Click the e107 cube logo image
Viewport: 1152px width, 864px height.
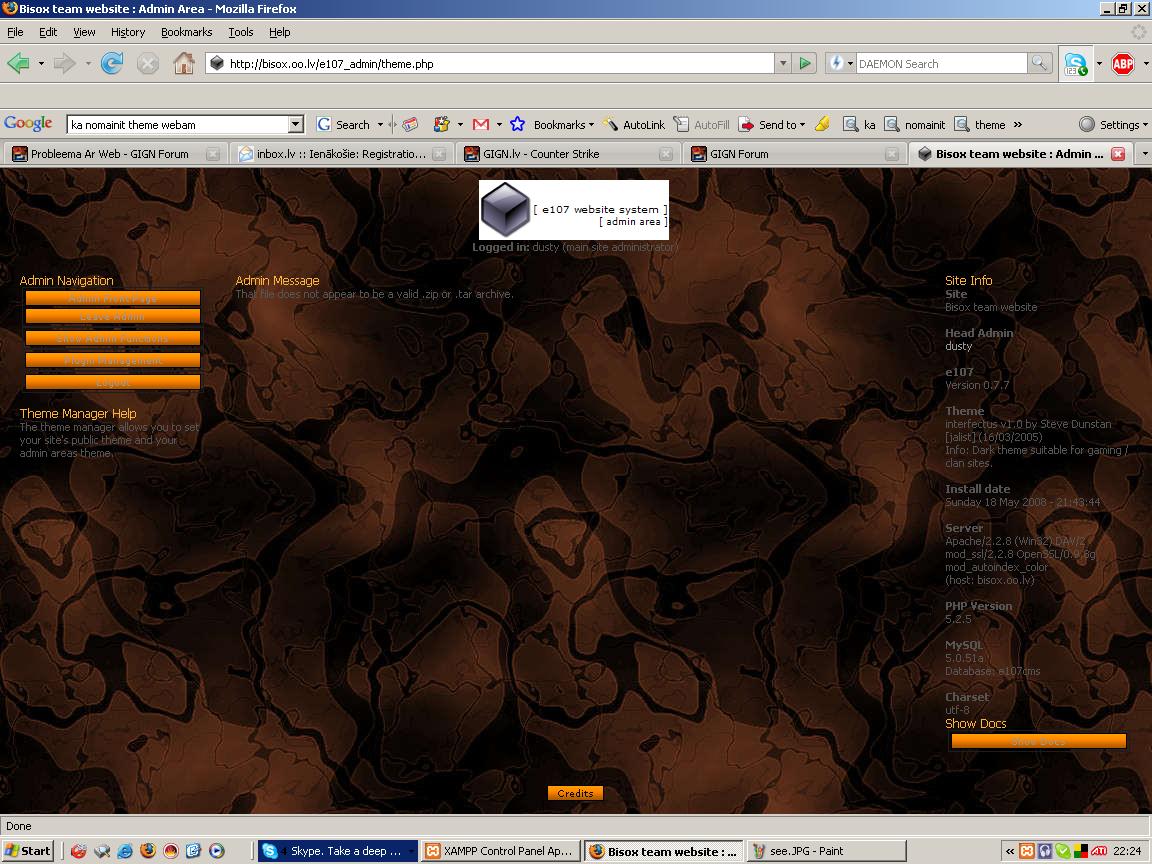click(505, 210)
